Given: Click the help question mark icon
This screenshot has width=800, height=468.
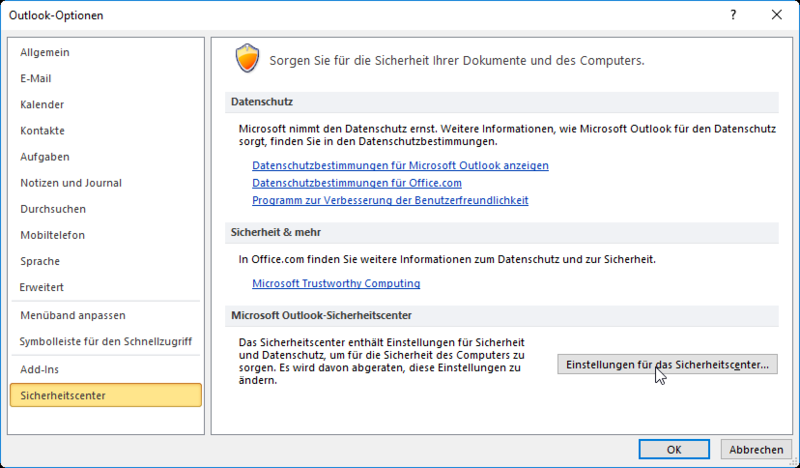Looking at the screenshot, I should point(732,15).
